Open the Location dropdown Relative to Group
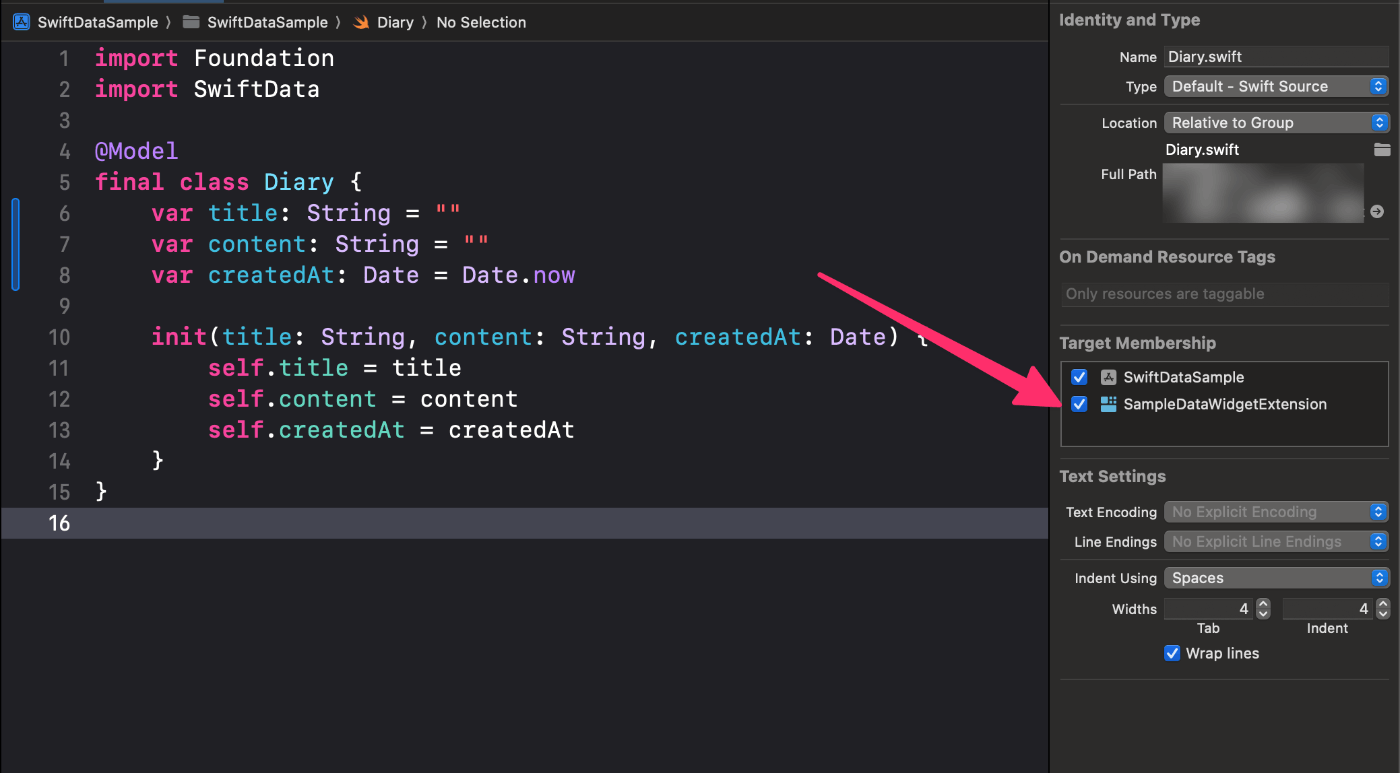The image size is (1400, 773). [1276, 123]
